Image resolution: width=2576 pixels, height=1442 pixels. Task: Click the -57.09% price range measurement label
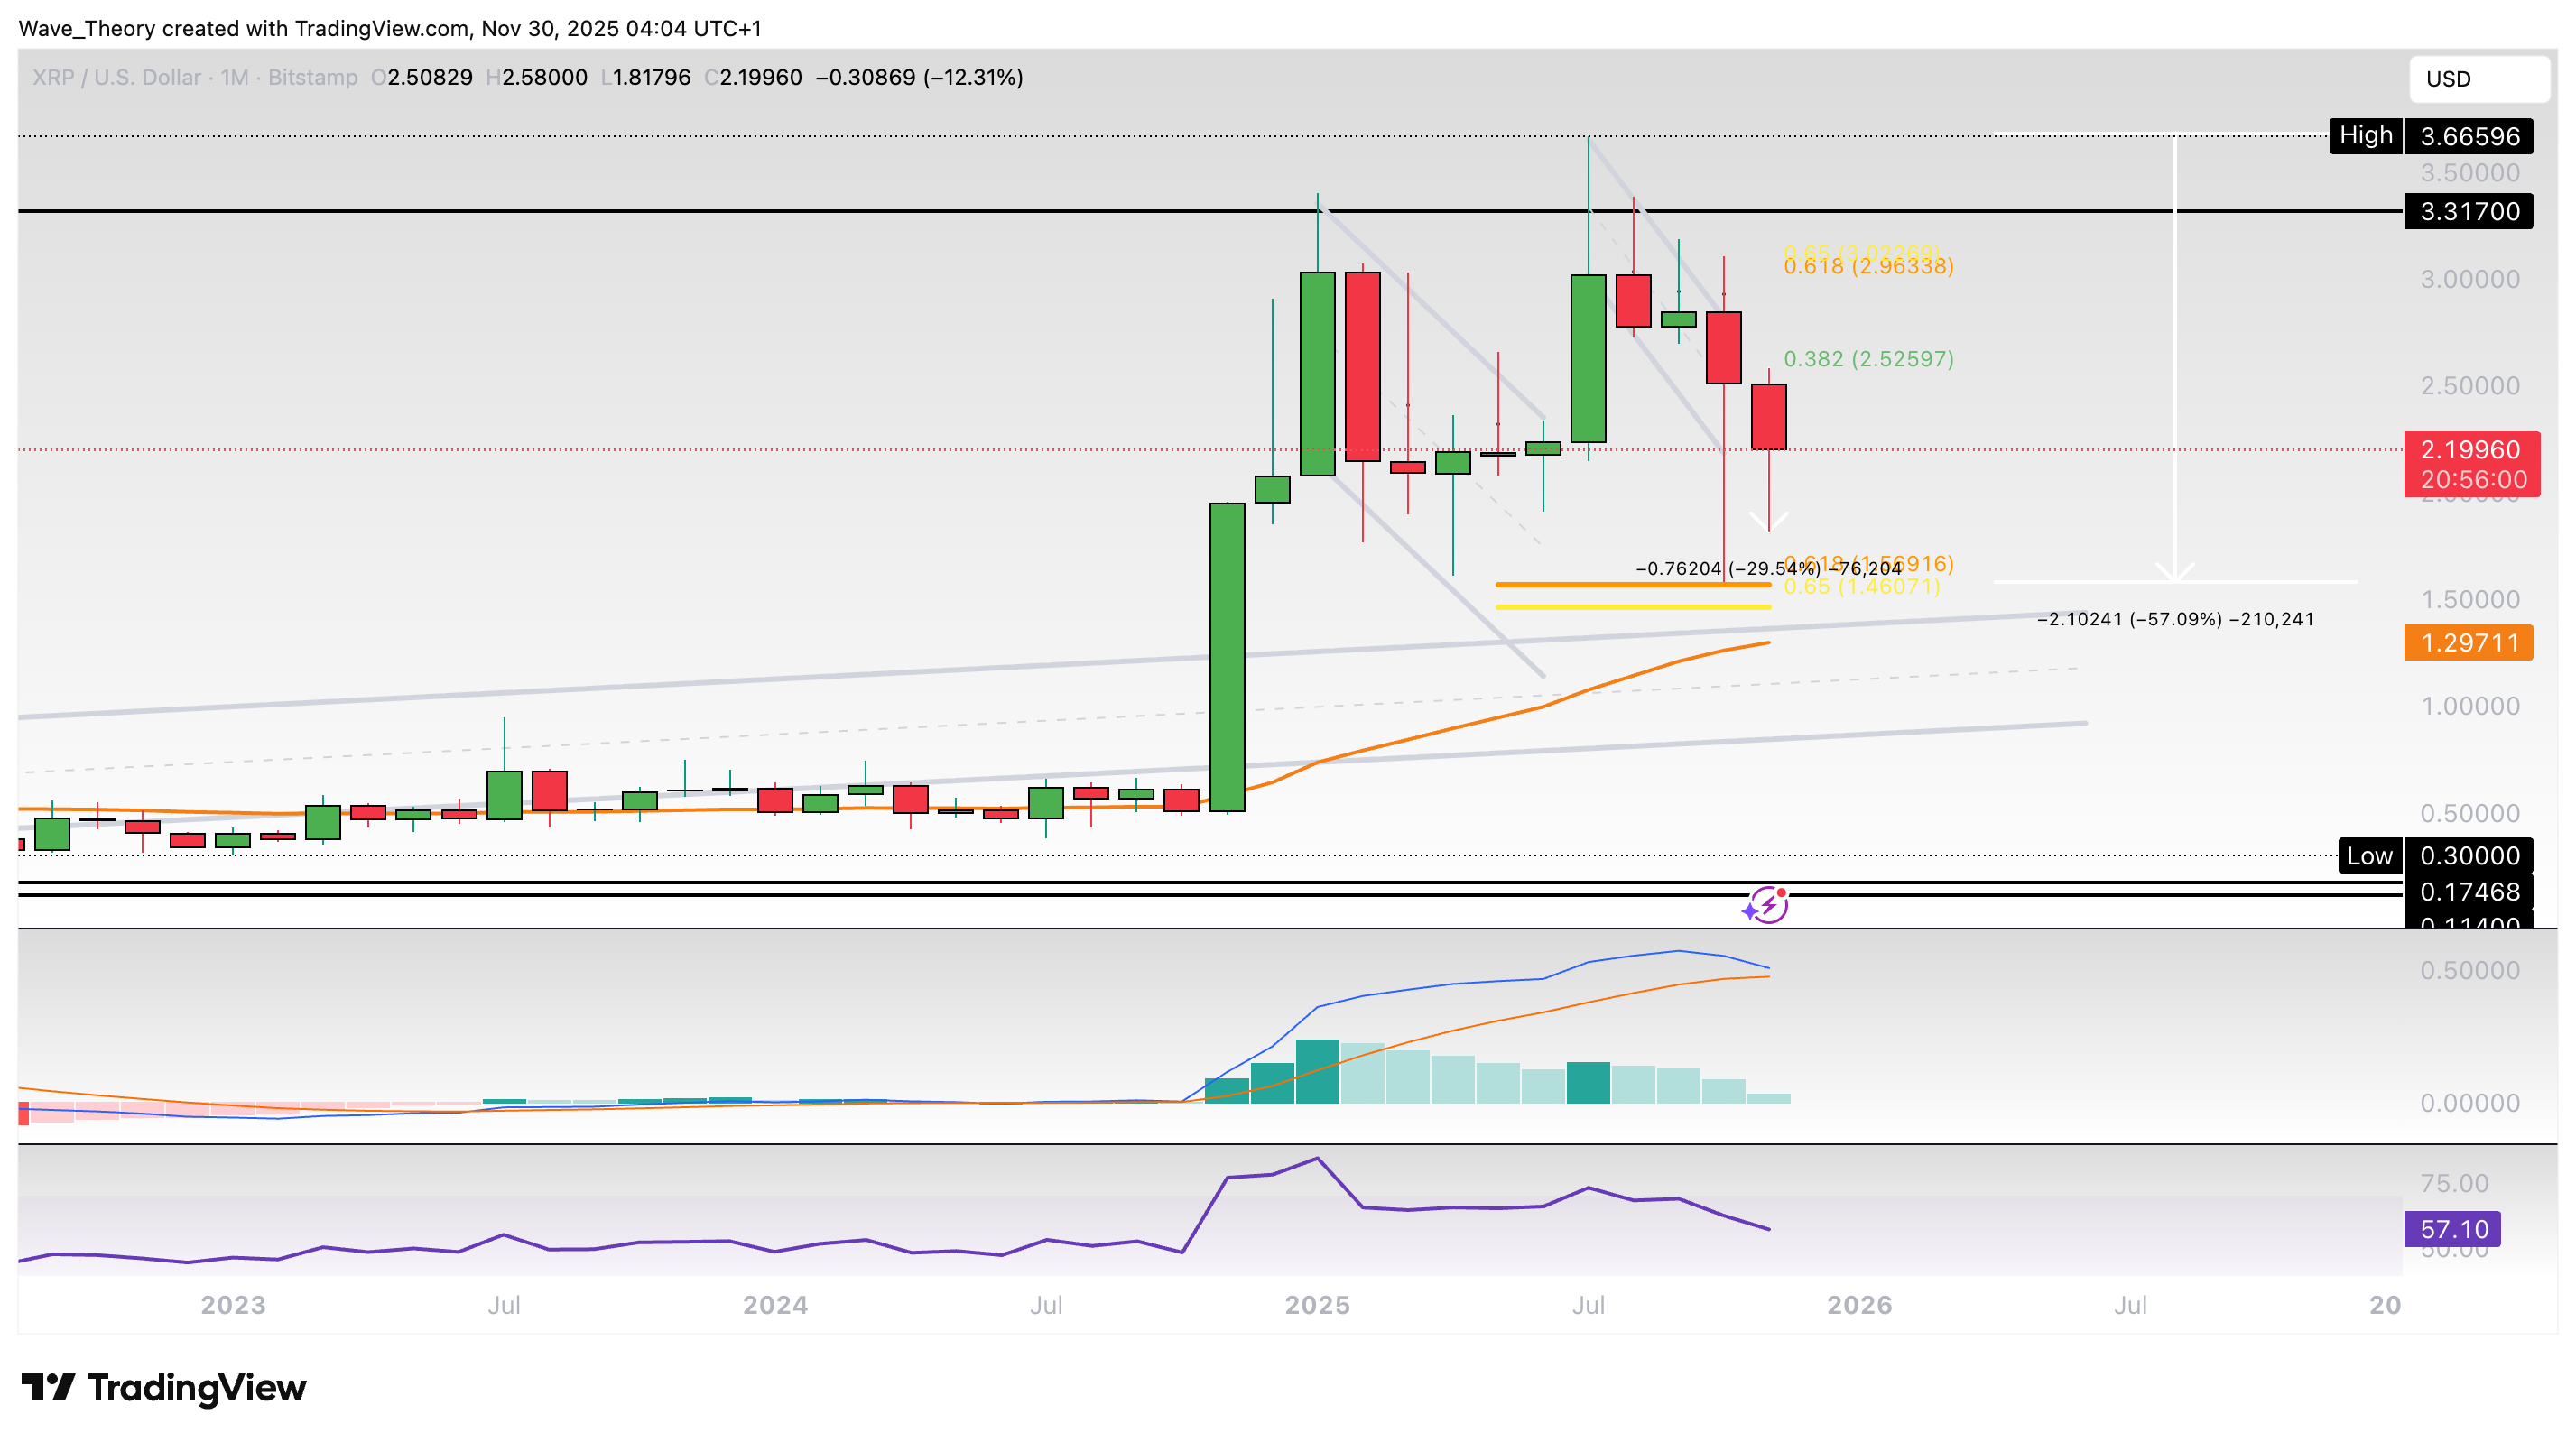pyautogui.click(x=2175, y=619)
